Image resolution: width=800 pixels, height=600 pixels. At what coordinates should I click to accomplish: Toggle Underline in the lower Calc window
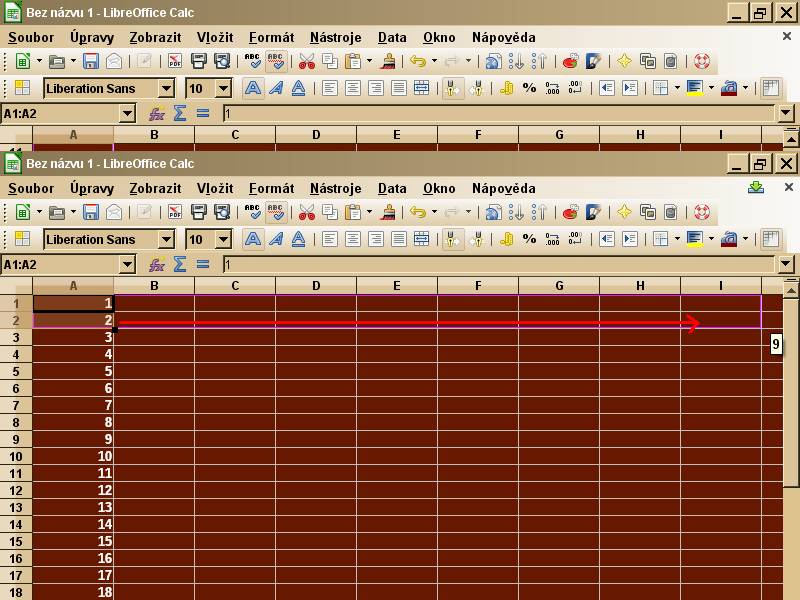(x=298, y=239)
